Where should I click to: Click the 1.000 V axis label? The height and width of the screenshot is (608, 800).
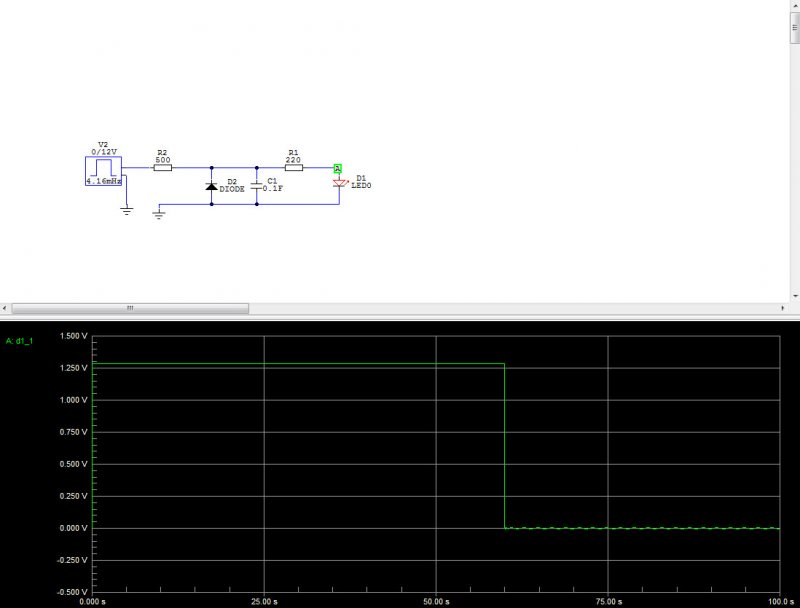(x=73, y=400)
